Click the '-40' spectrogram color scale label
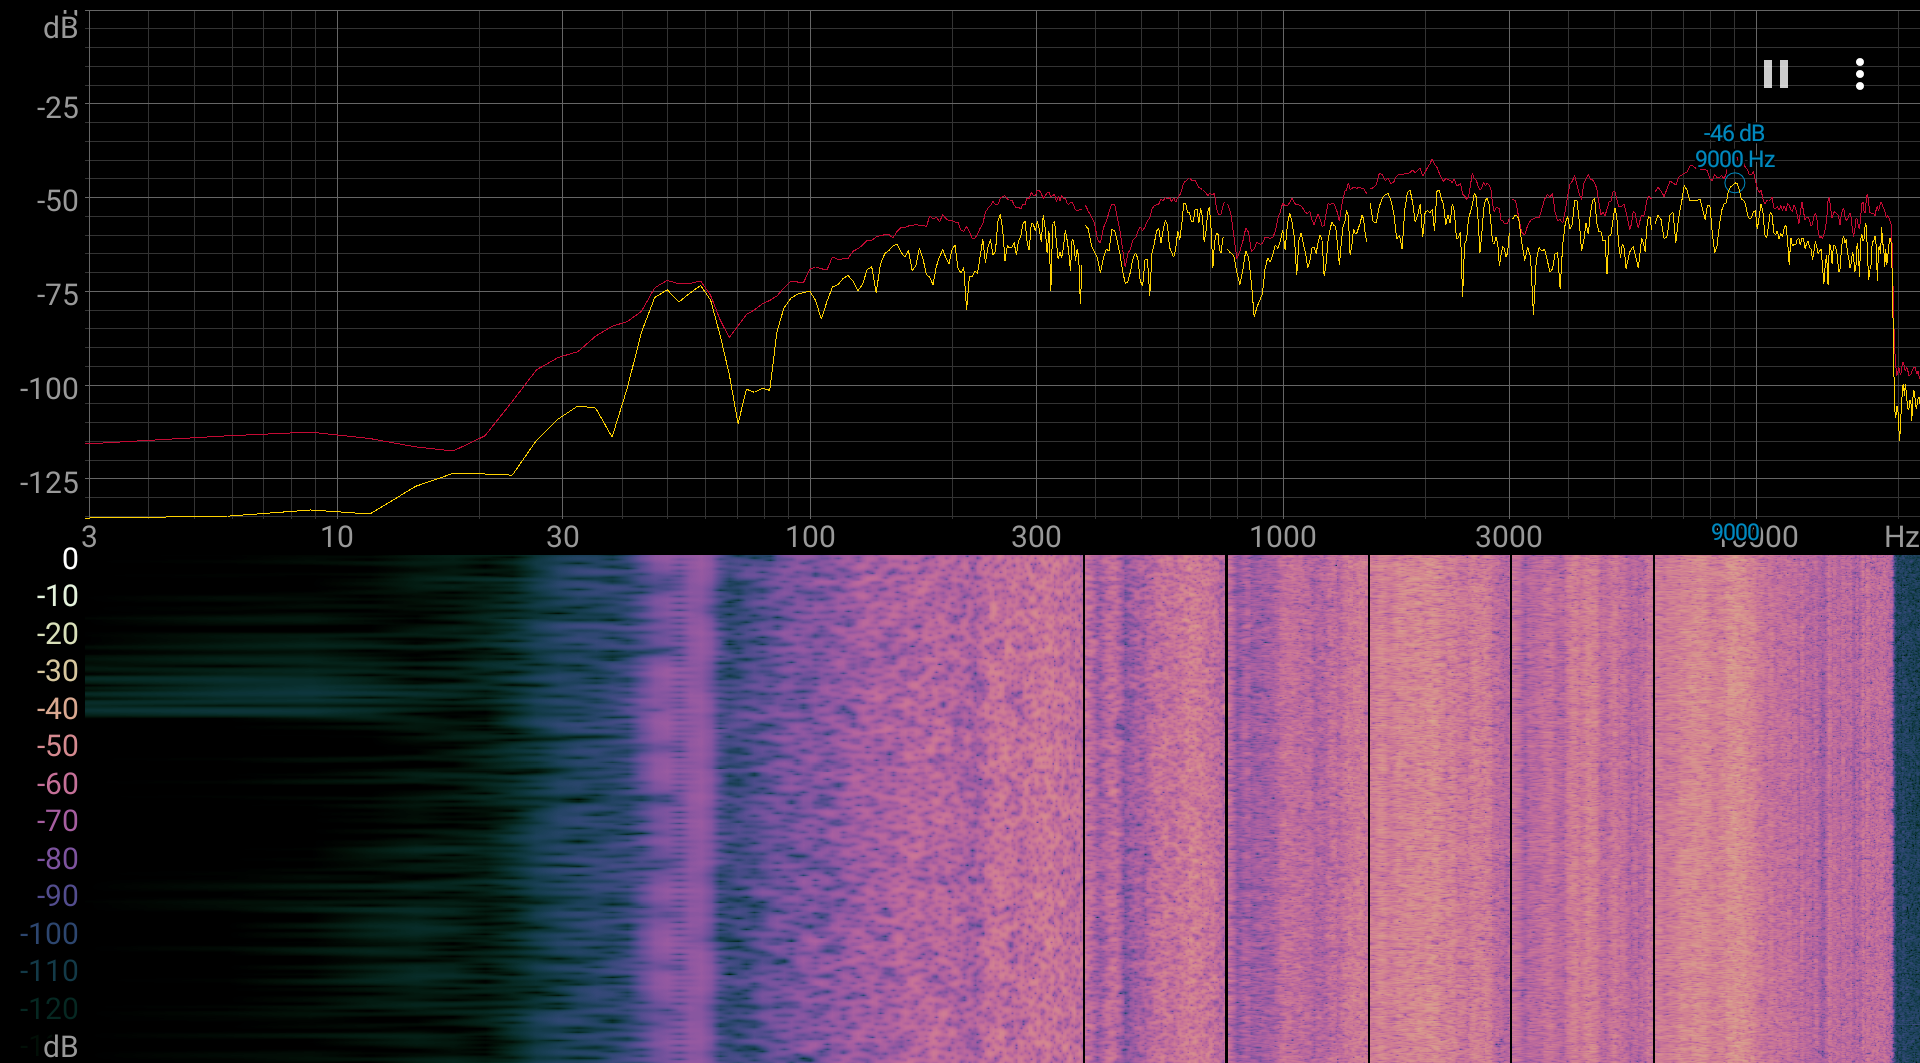This screenshot has width=1920, height=1063. (58, 709)
